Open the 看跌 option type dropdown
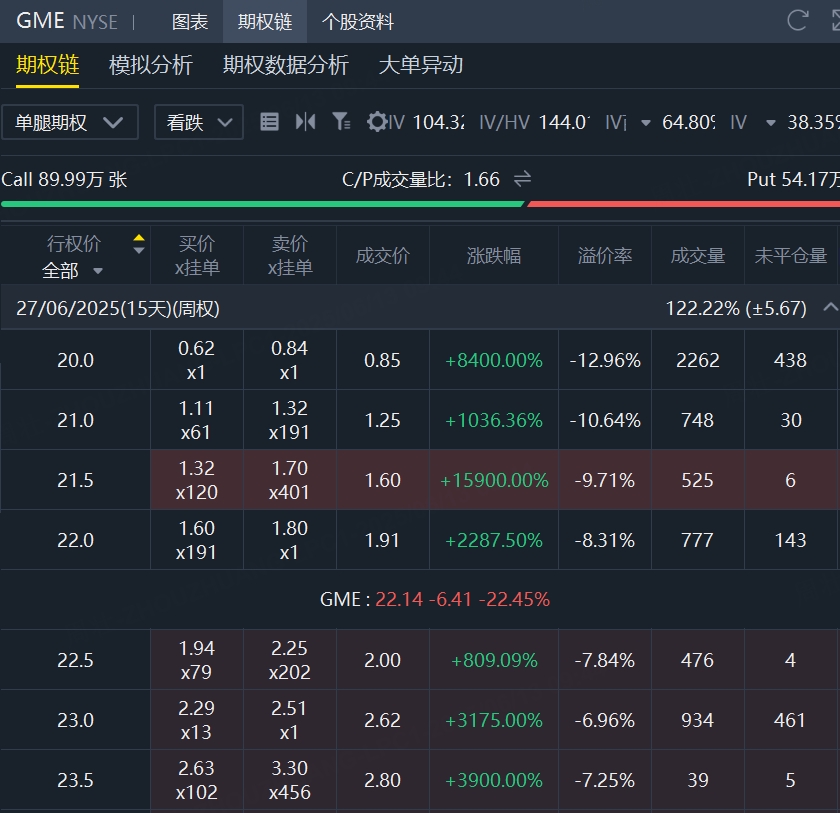Screen dimensions: 840x813 coord(199,123)
